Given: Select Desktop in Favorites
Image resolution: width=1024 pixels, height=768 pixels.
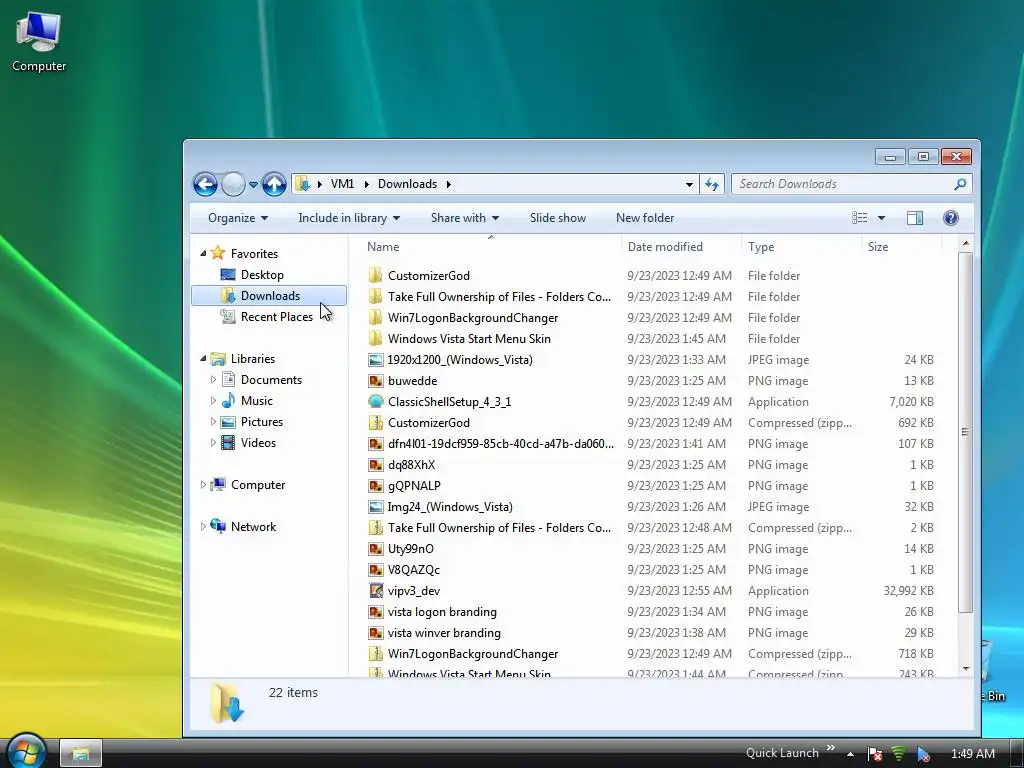Looking at the screenshot, I should [x=262, y=275].
